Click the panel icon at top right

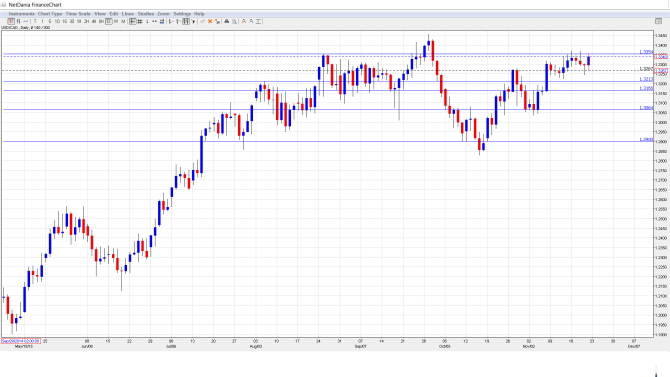658,21
